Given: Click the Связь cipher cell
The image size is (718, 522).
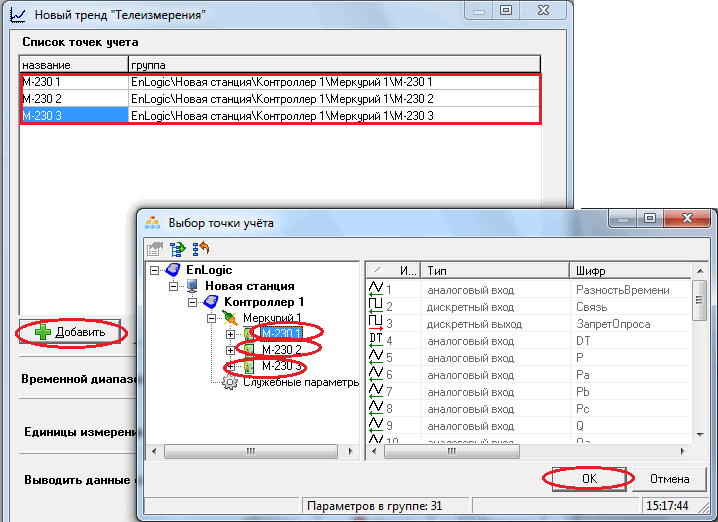Looking at the screenshot, I should pyautogui.click(x=592, y=307).
